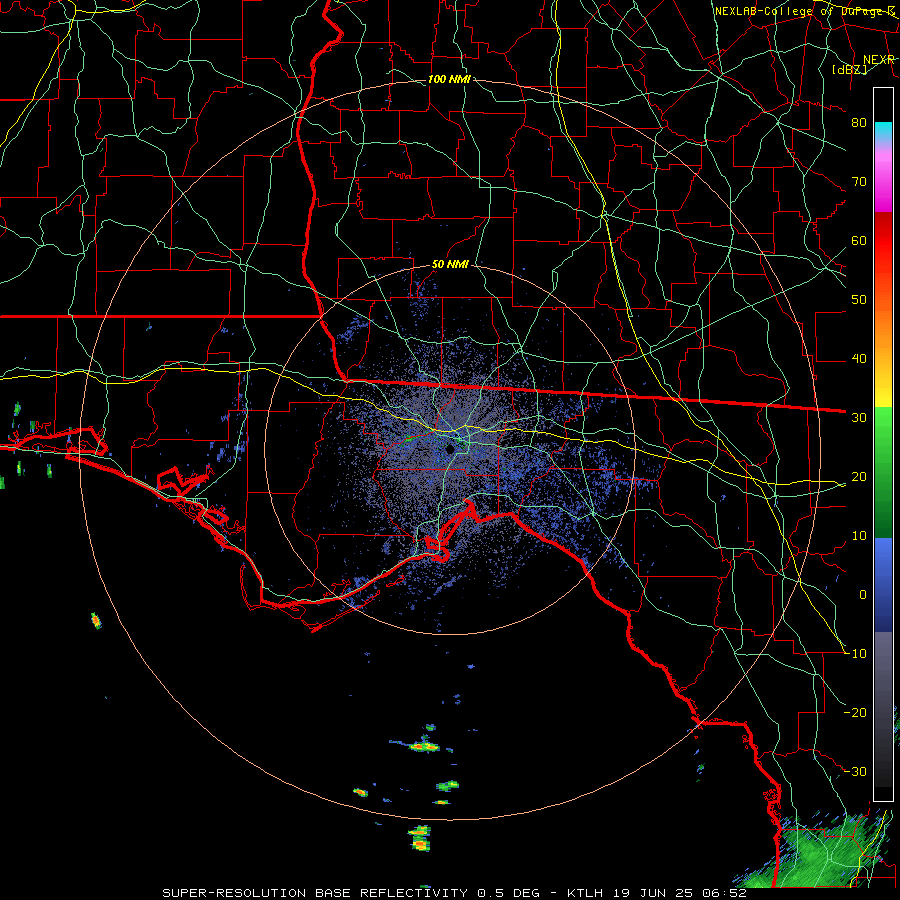Click the KTLH radar site marker dot
The image size is (900, 900).
coord(451,449)
